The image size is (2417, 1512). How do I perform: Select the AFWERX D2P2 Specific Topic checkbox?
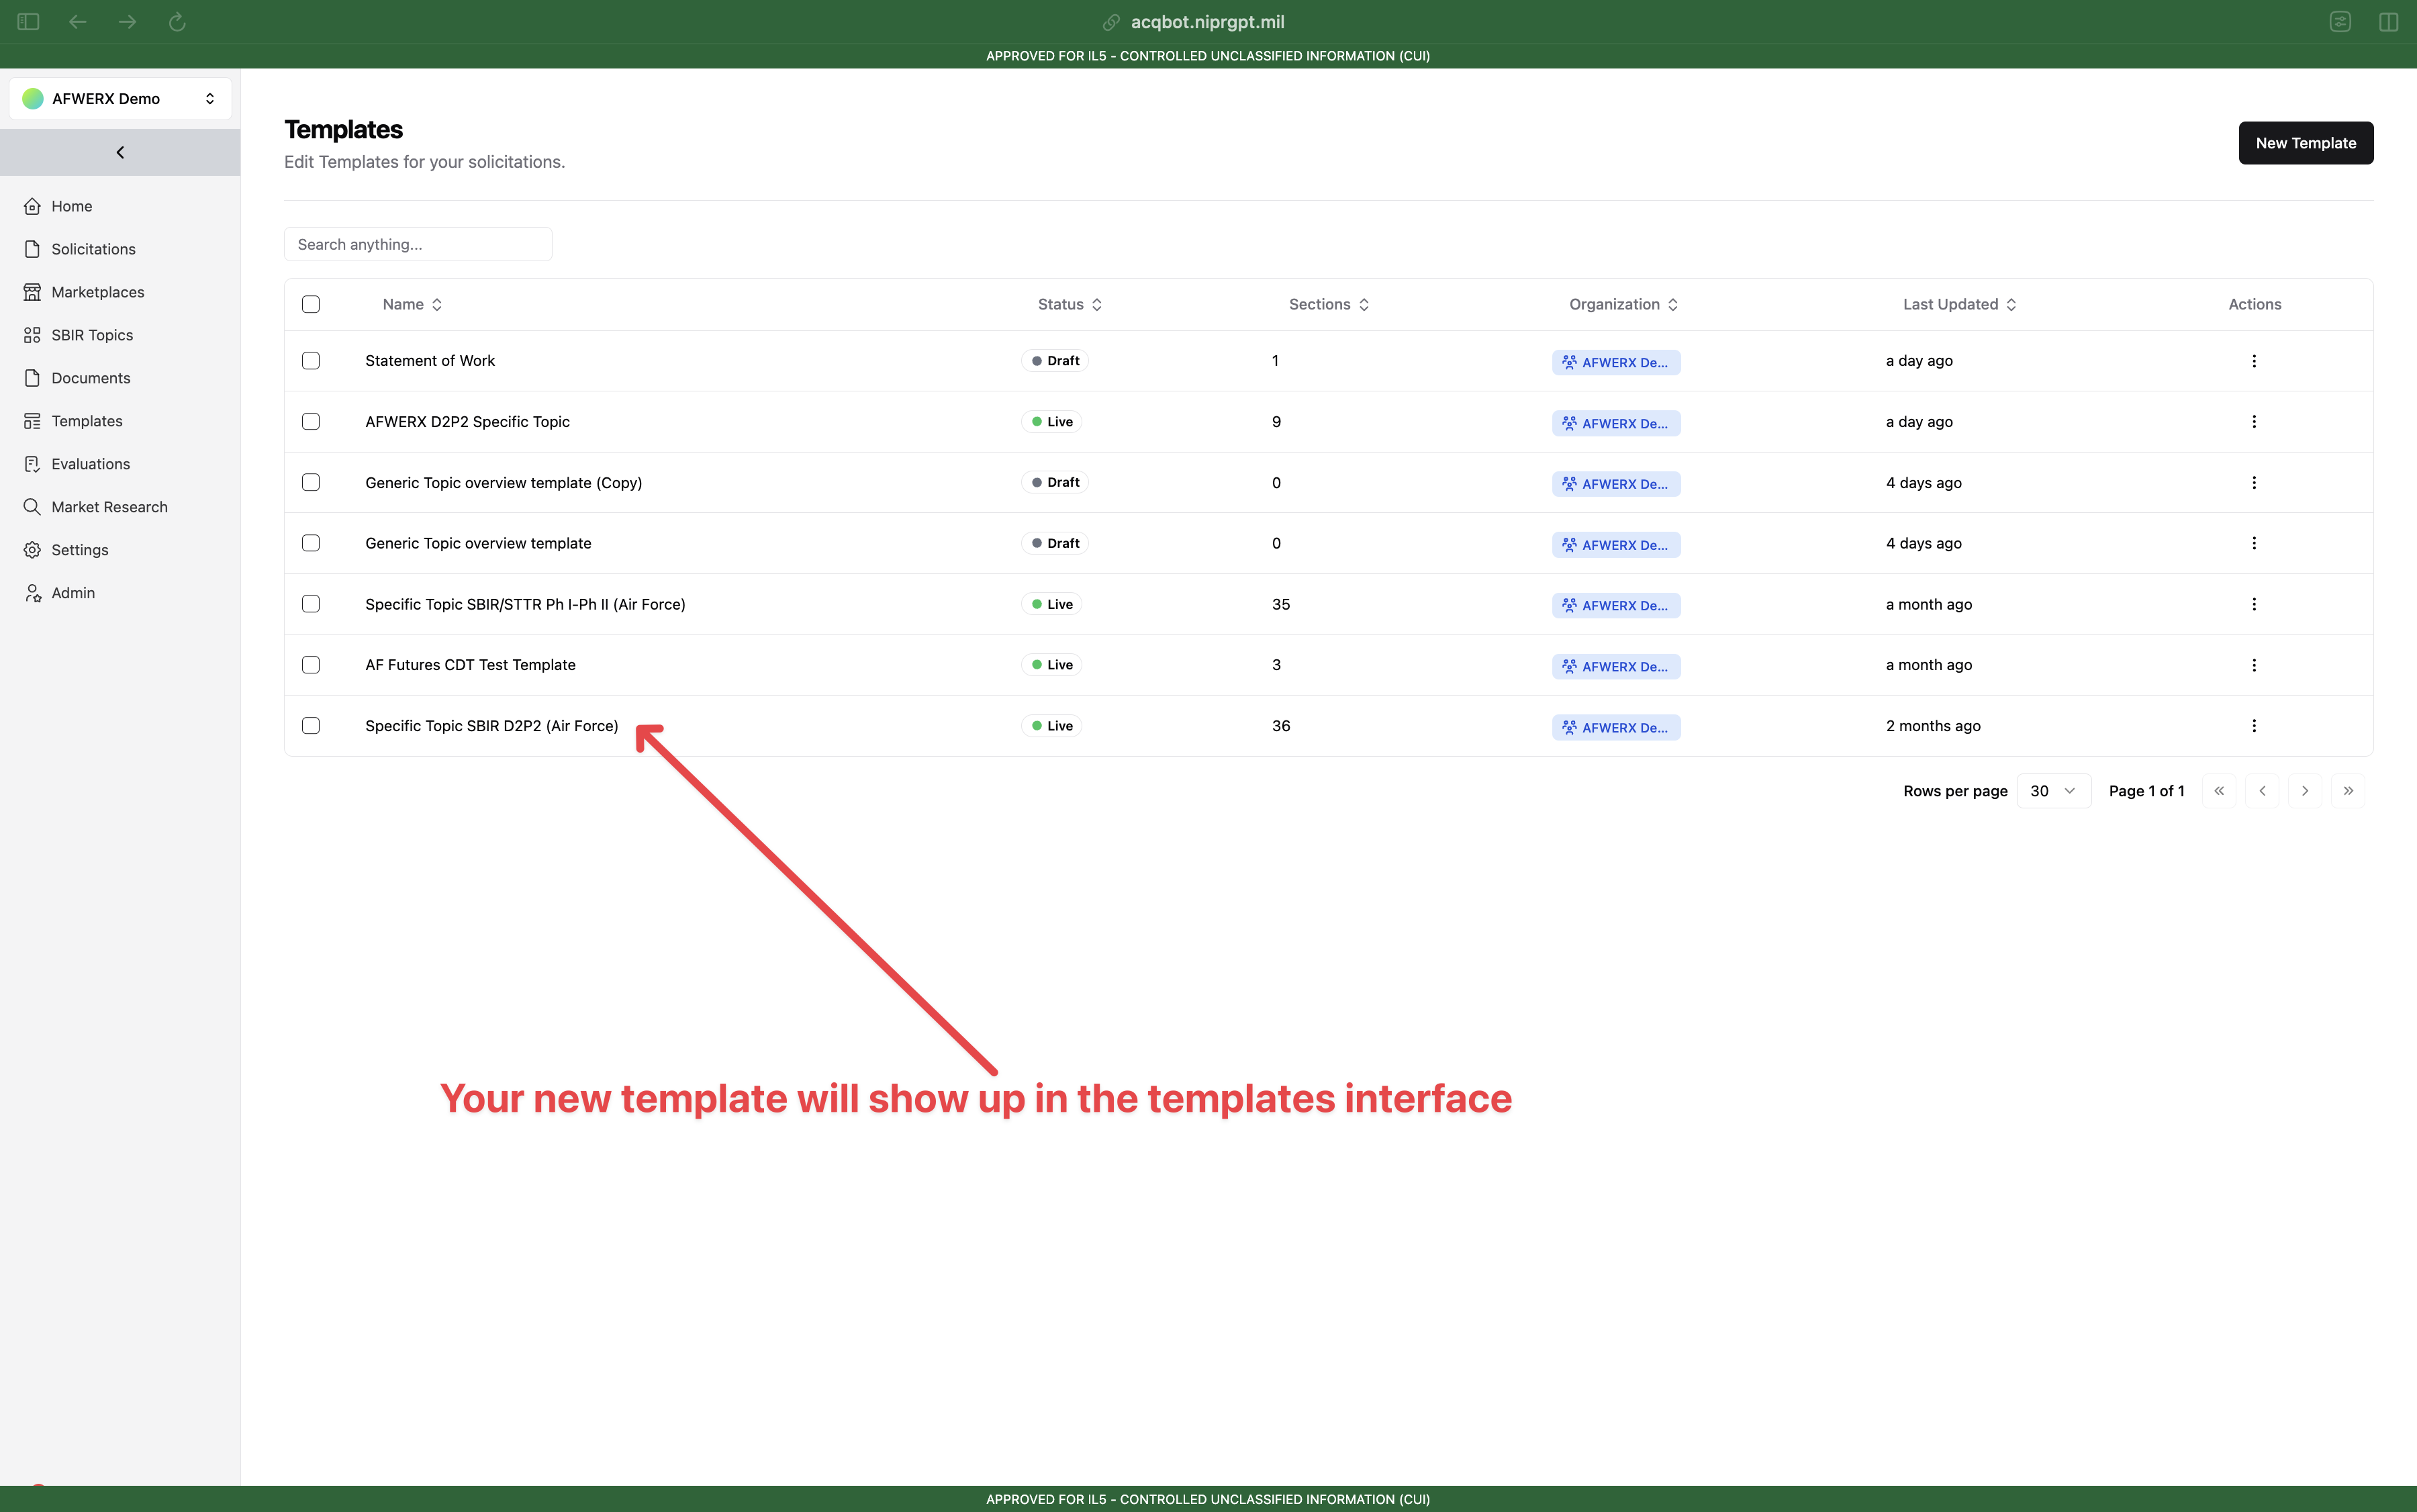[x=311, y=422]
